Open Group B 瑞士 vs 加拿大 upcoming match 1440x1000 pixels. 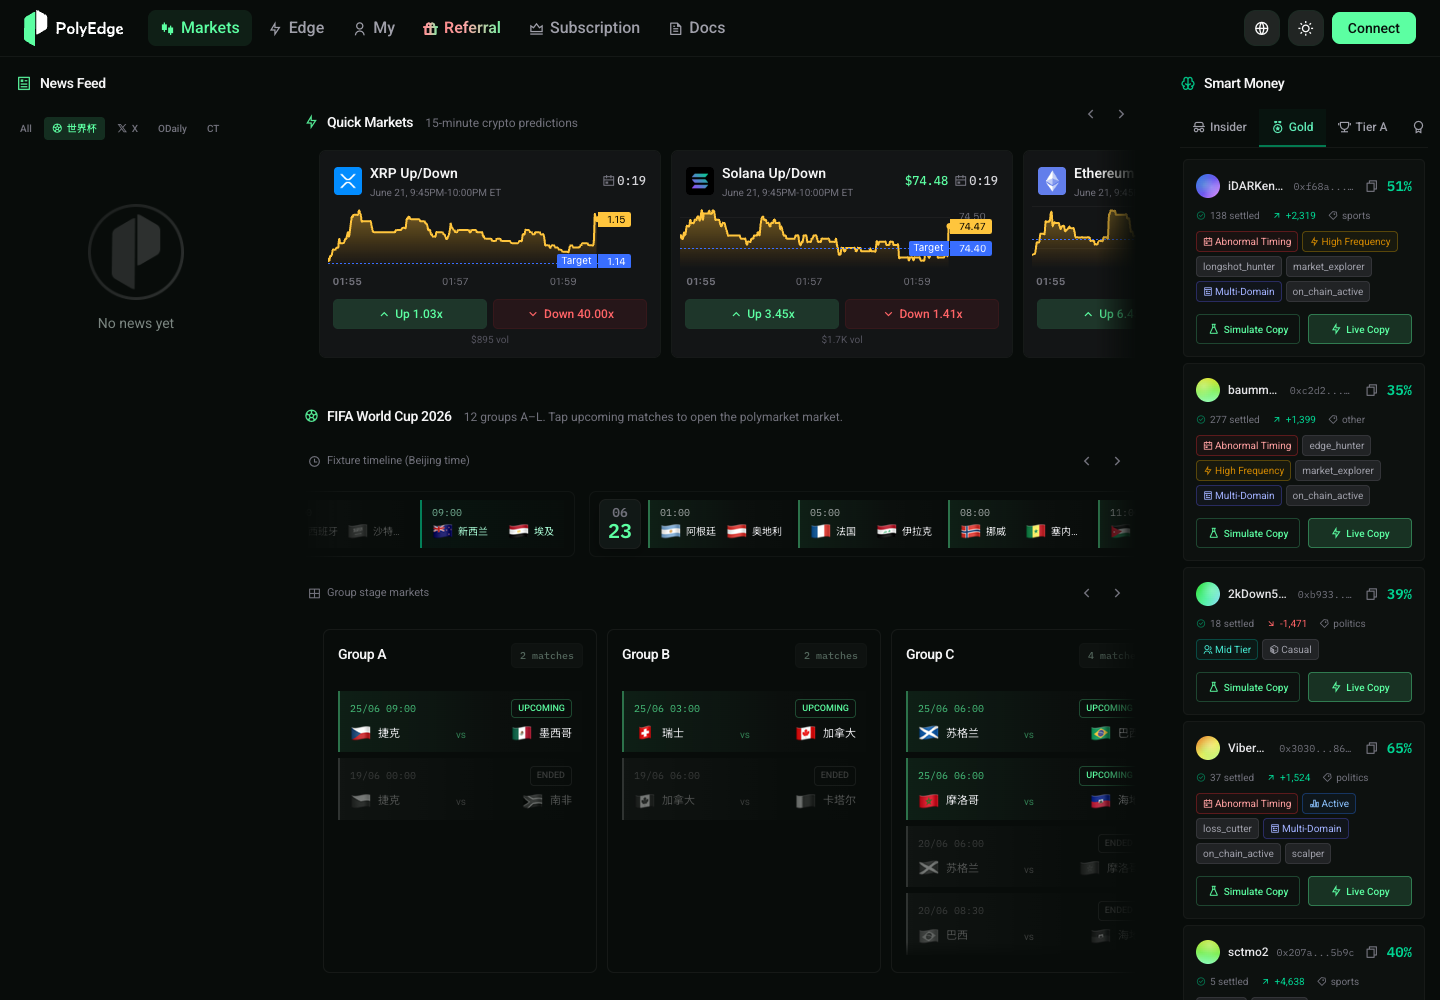tap(744, 721)
